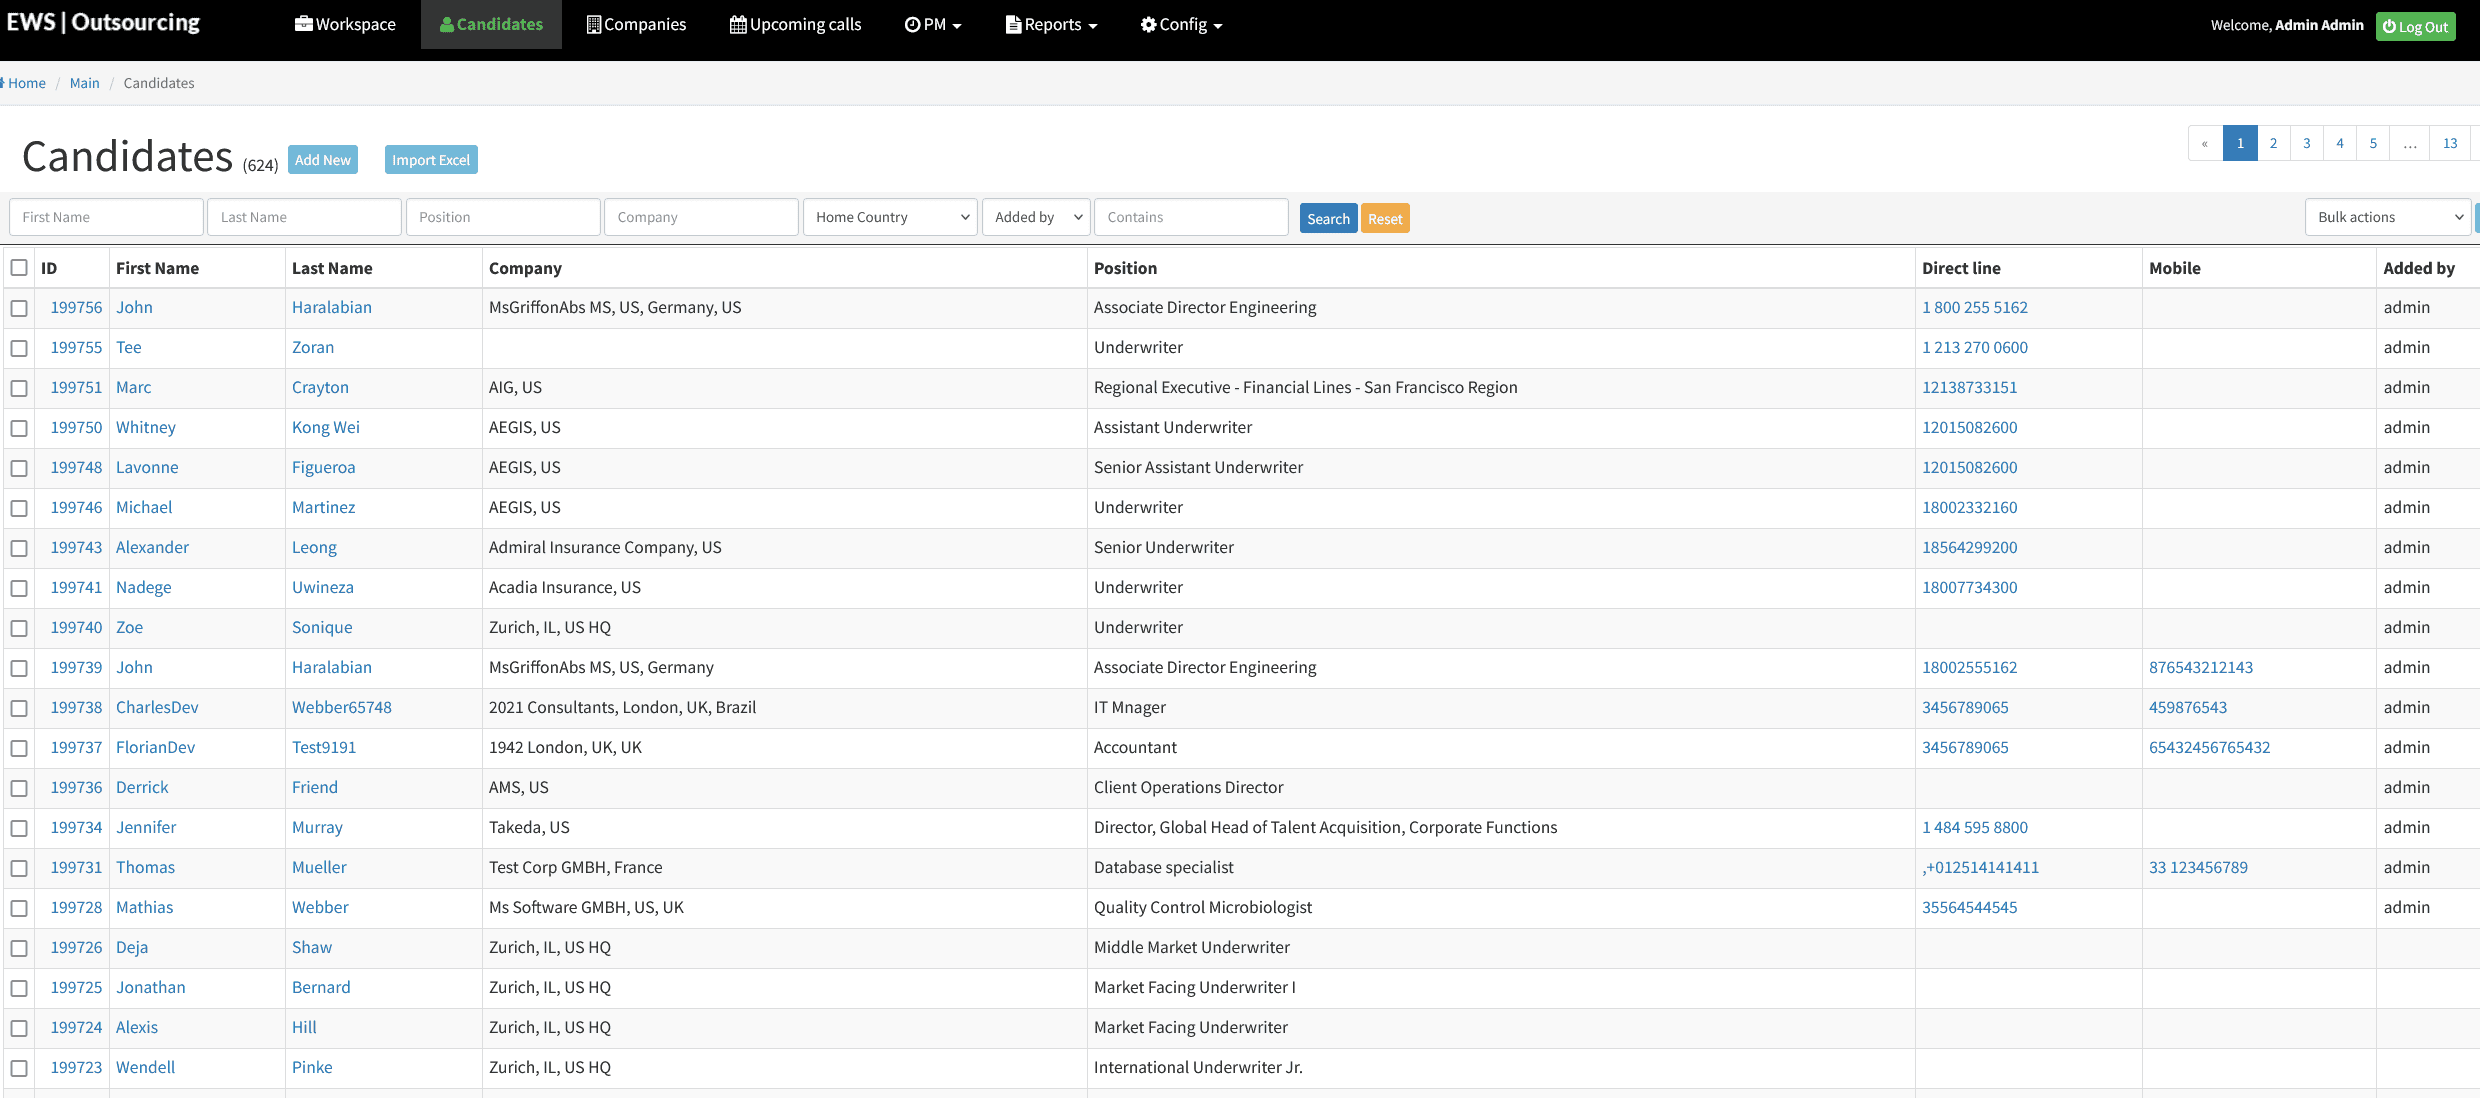Open first name Jennifer link

point(146,827)
